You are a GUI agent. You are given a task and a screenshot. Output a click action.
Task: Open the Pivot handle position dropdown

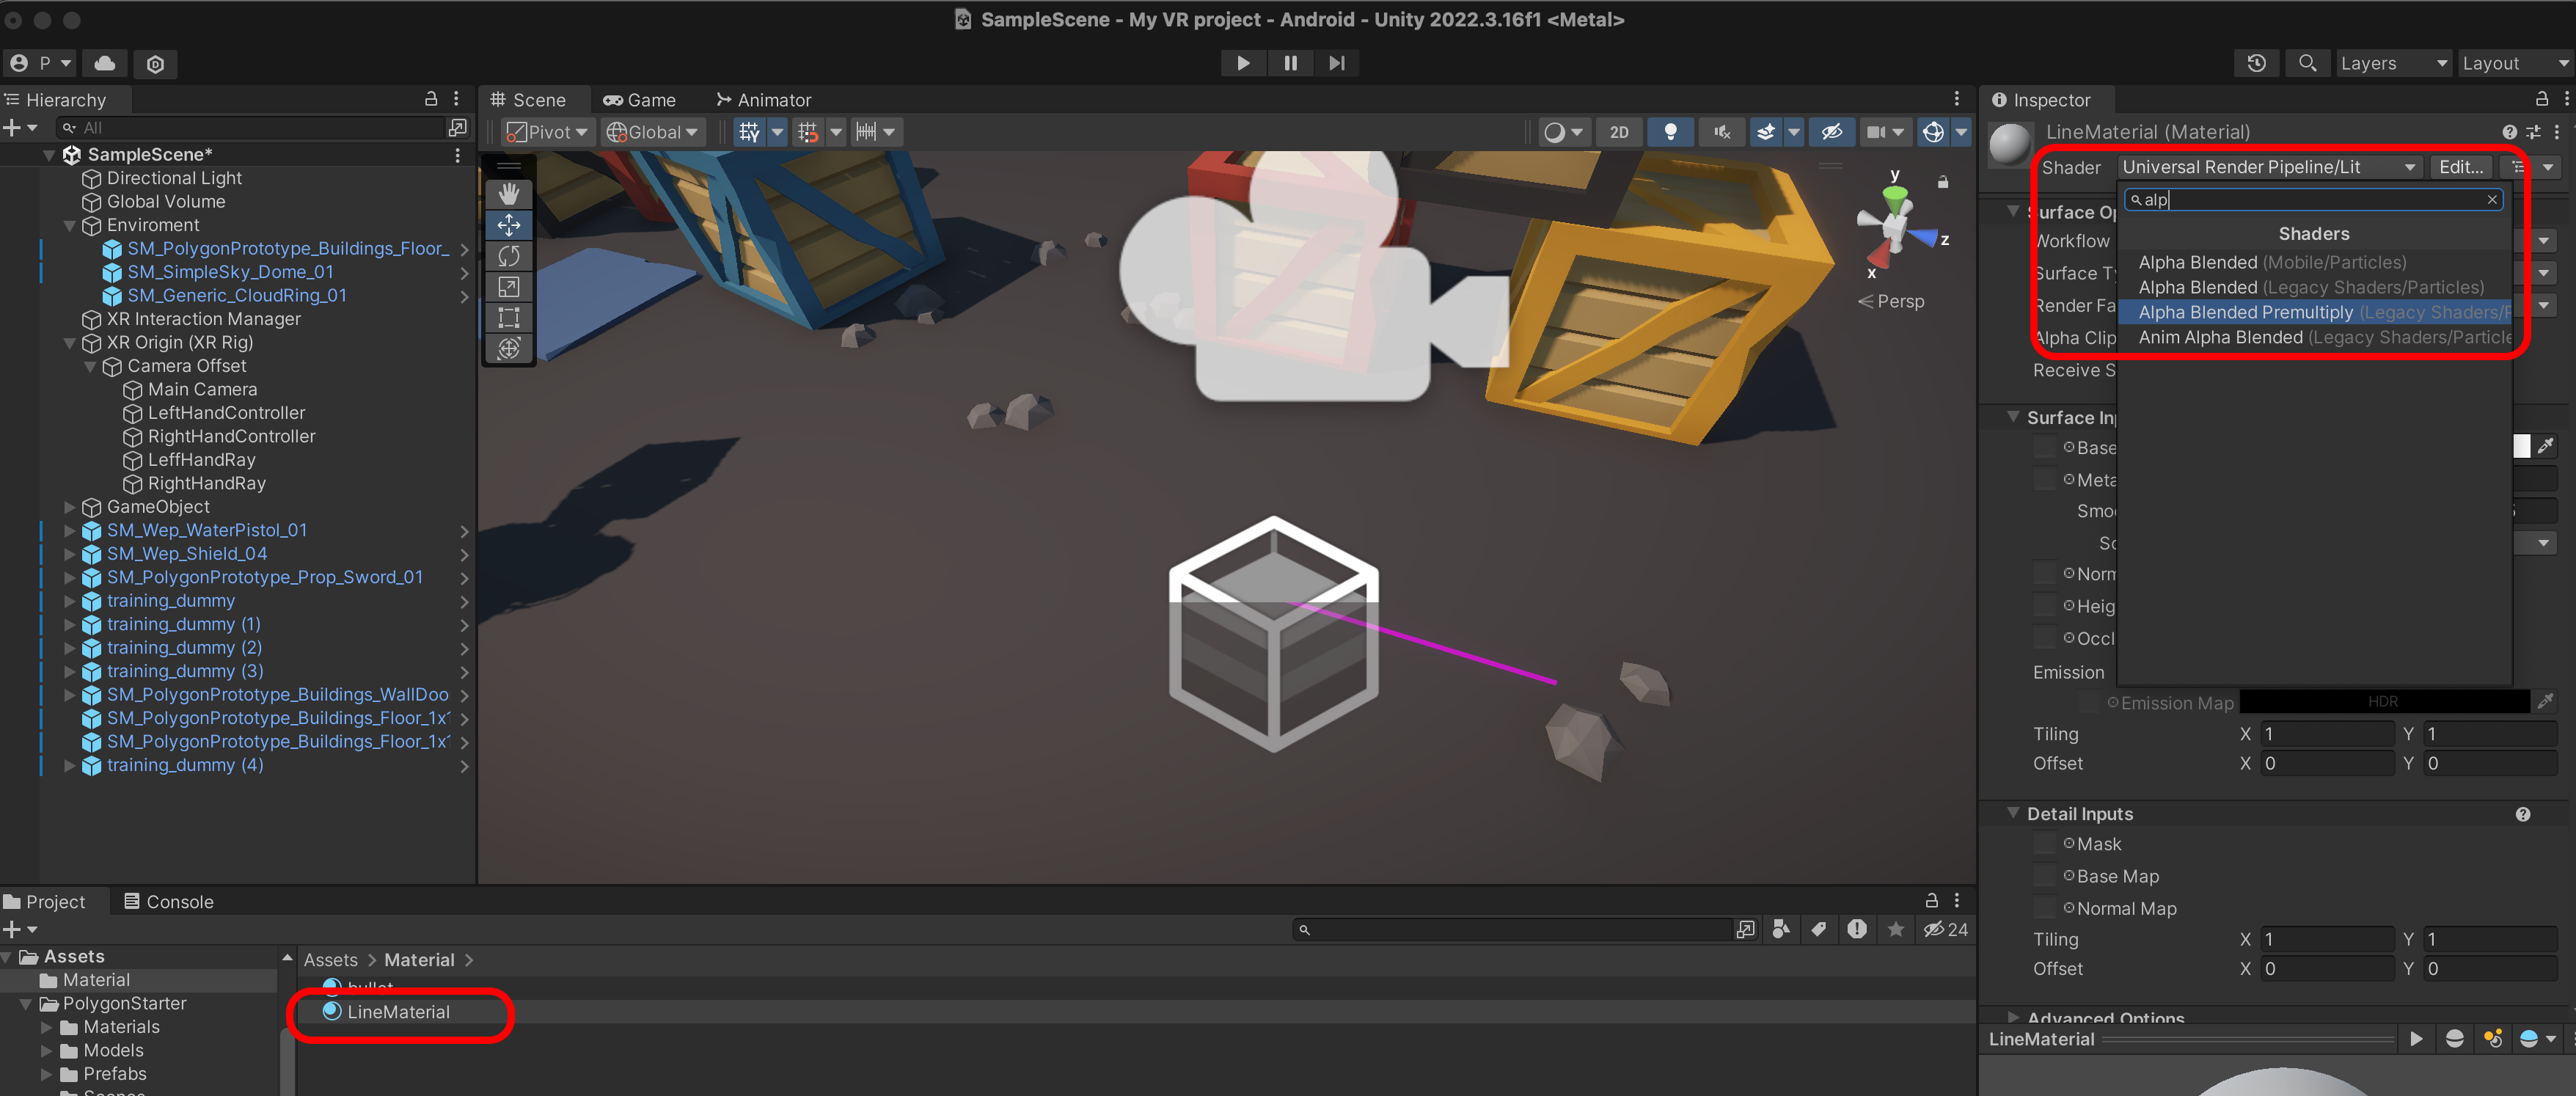coord(547,132)
